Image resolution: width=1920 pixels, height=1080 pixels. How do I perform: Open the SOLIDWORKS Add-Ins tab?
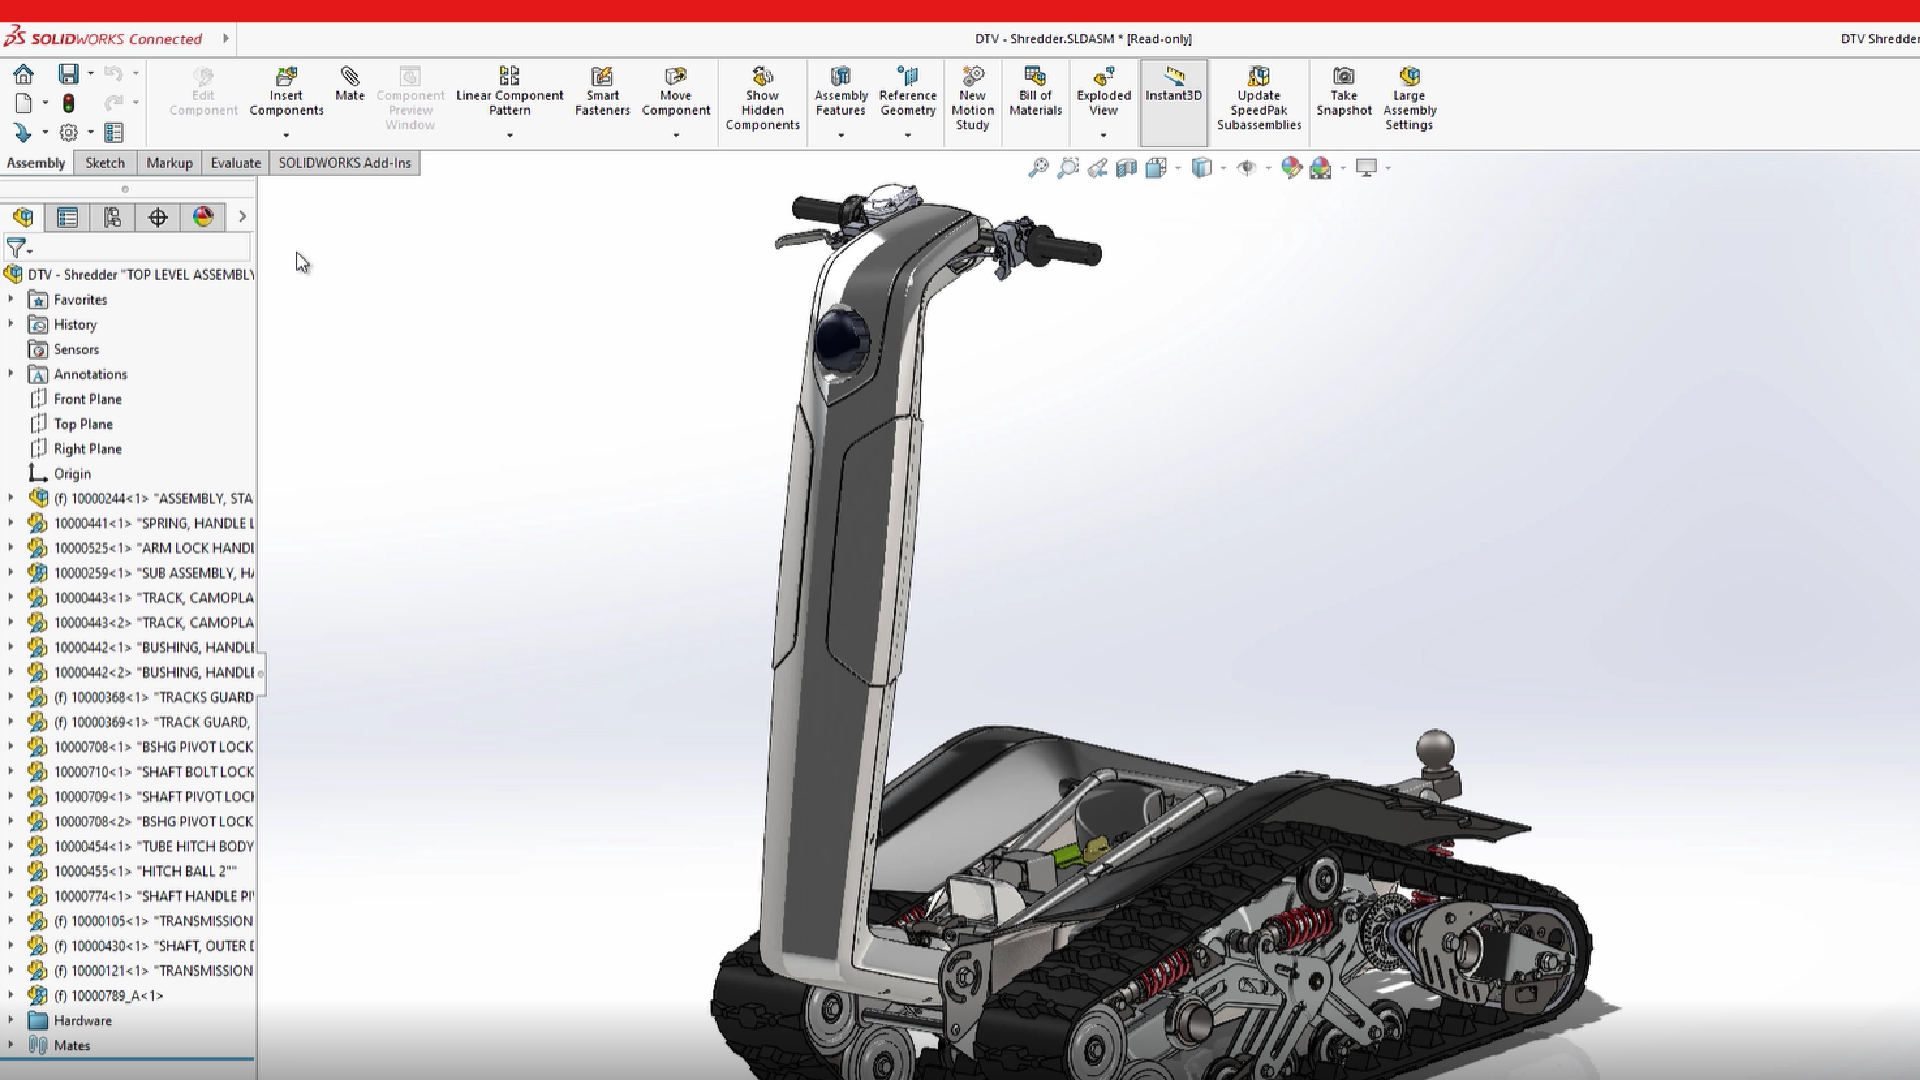click(x=345, y=163)
